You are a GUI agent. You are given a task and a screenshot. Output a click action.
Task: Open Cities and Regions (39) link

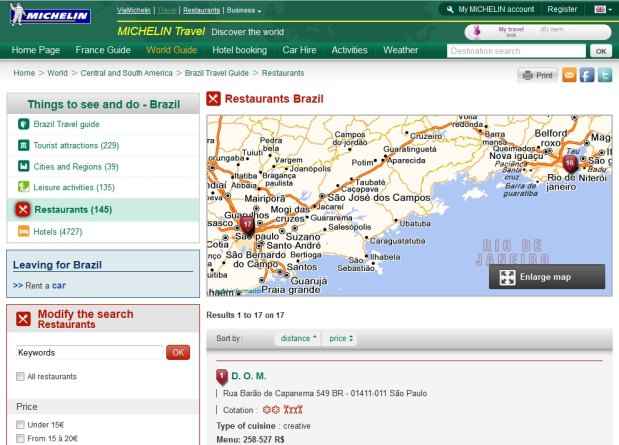coord(76,167)
